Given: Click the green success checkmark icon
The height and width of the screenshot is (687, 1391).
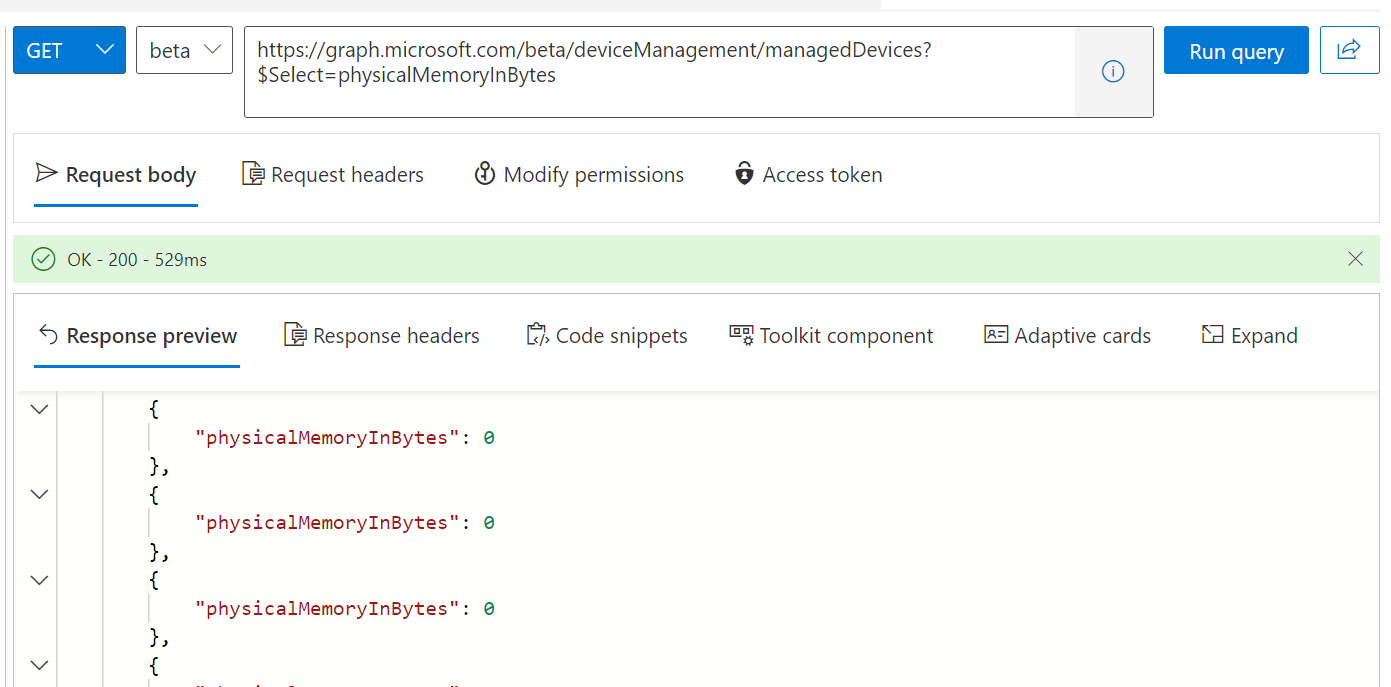Looking at the screenshot, I should pyautogui.click(x=43, y=260).
